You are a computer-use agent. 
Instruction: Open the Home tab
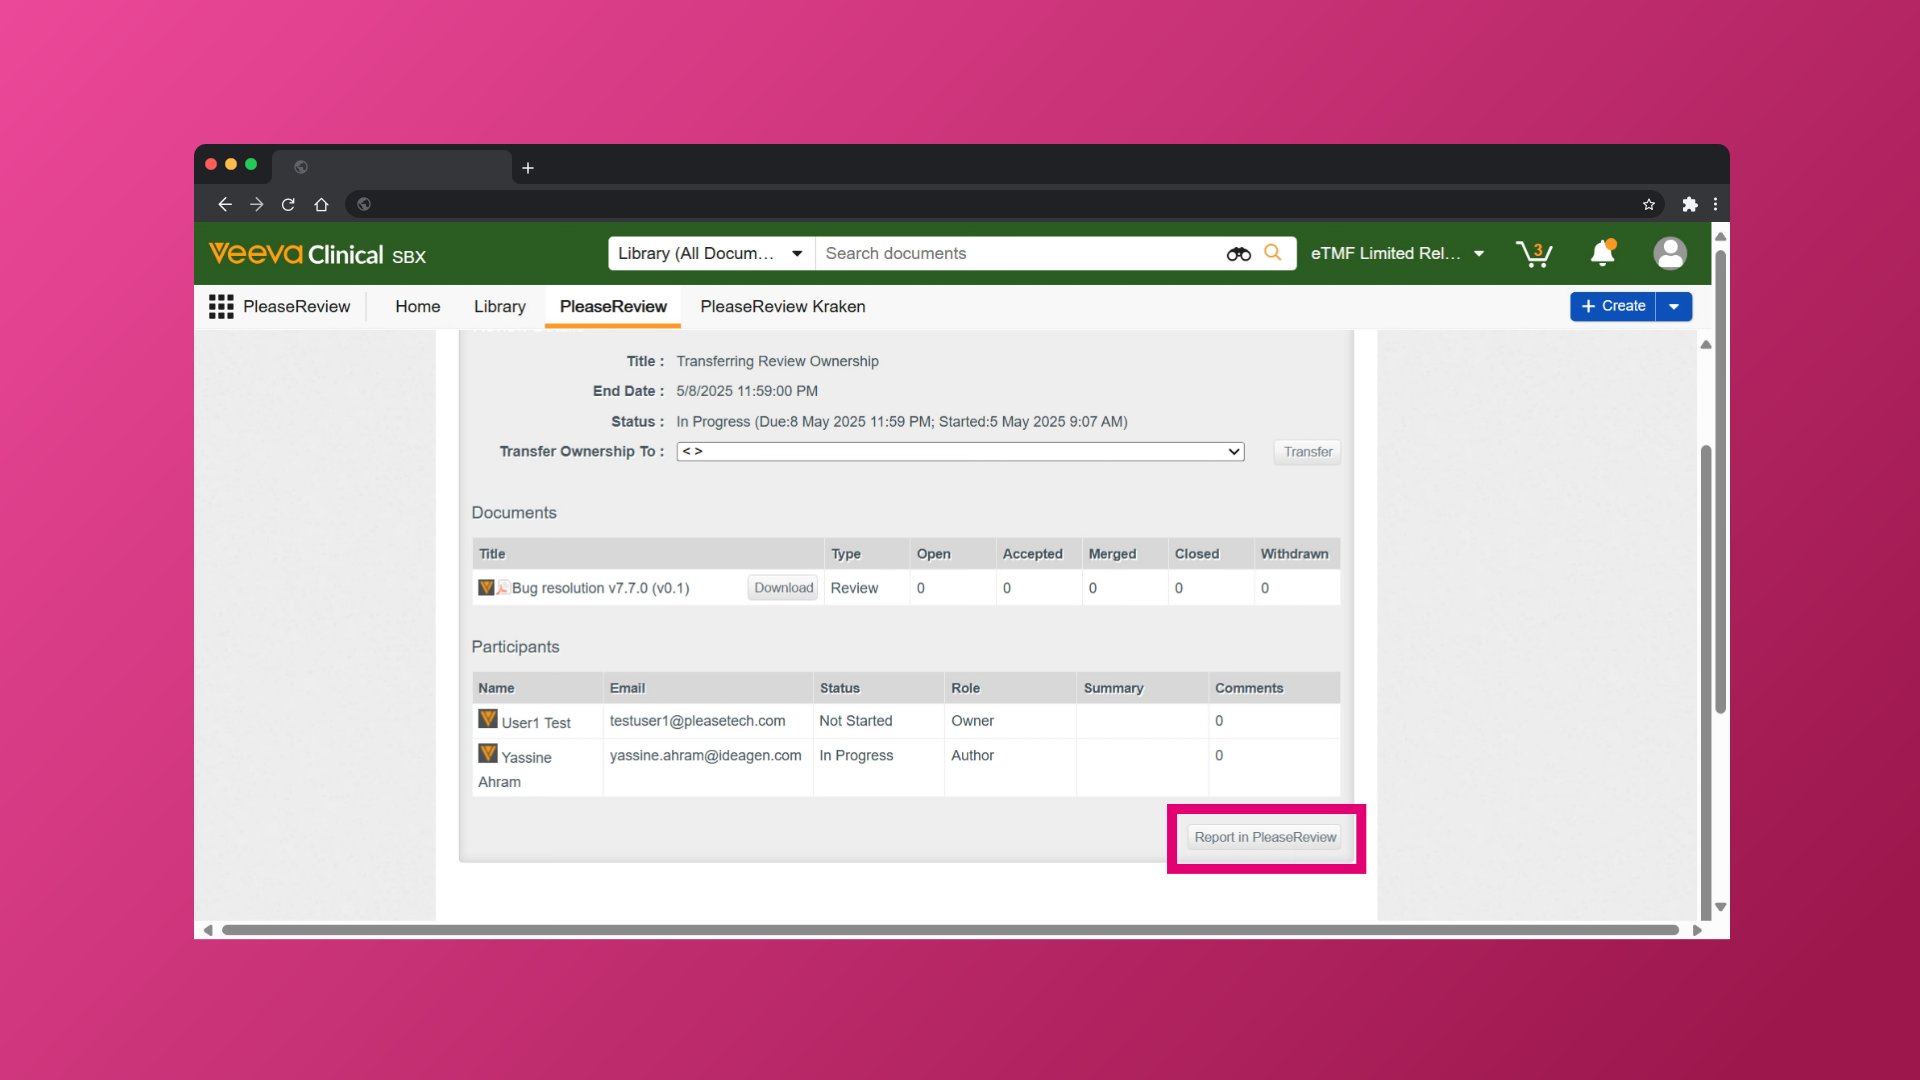pos(417,307)
